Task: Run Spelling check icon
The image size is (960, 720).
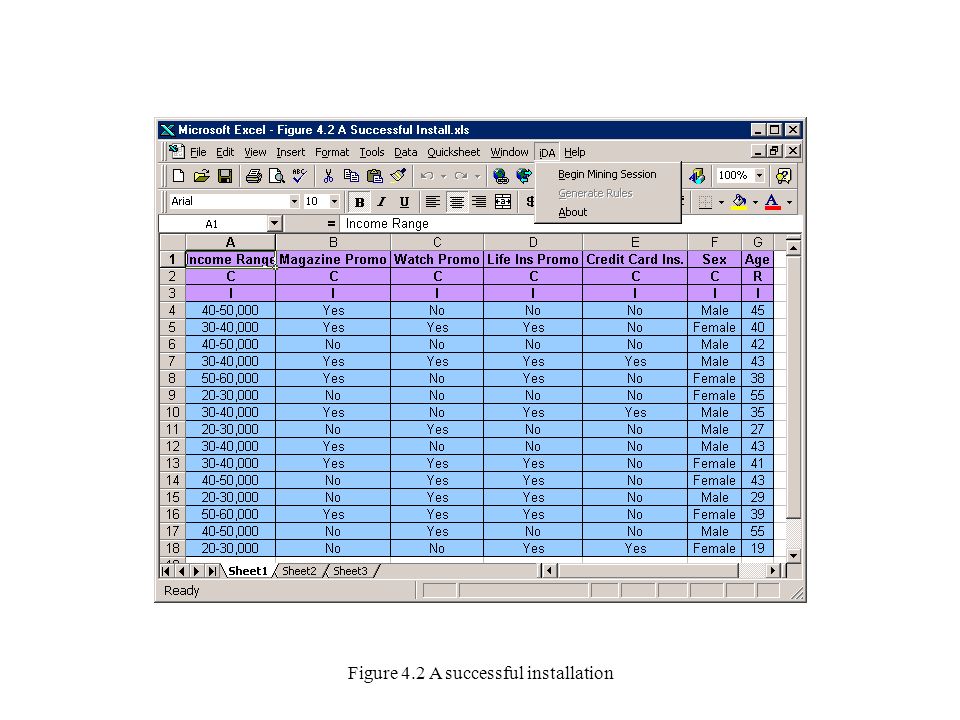Action: [299, 176]
